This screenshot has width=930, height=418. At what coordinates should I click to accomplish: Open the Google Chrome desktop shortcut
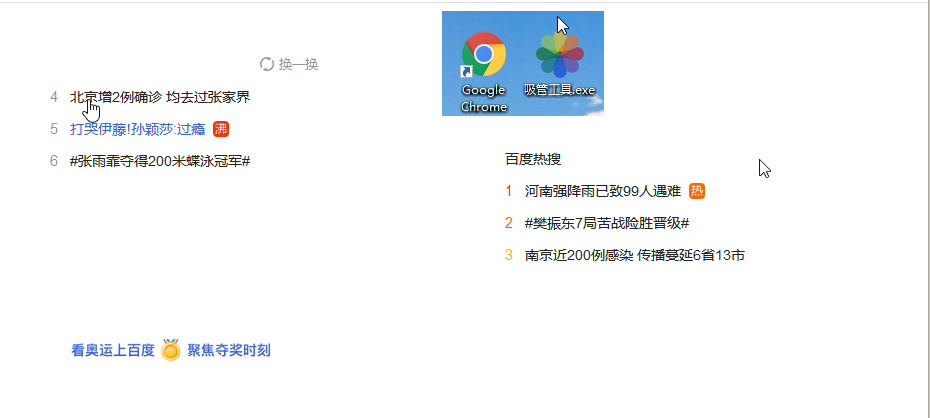483,71
